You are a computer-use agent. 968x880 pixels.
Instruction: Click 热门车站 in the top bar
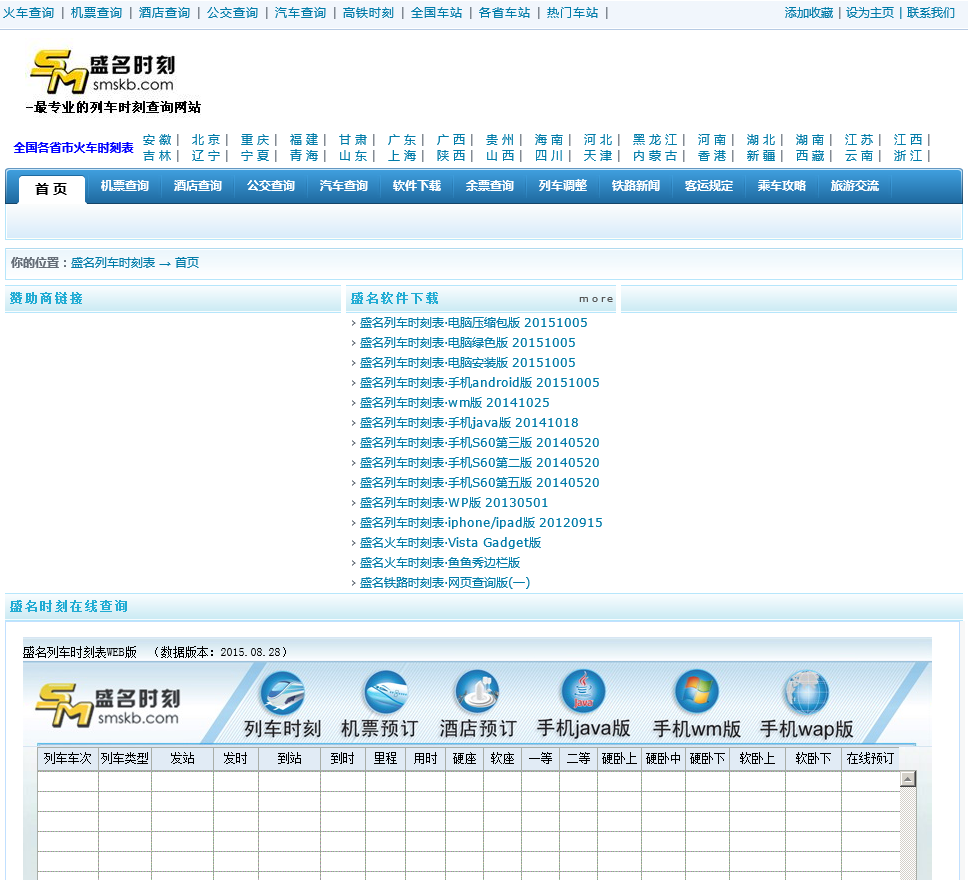tap(572, 13)
